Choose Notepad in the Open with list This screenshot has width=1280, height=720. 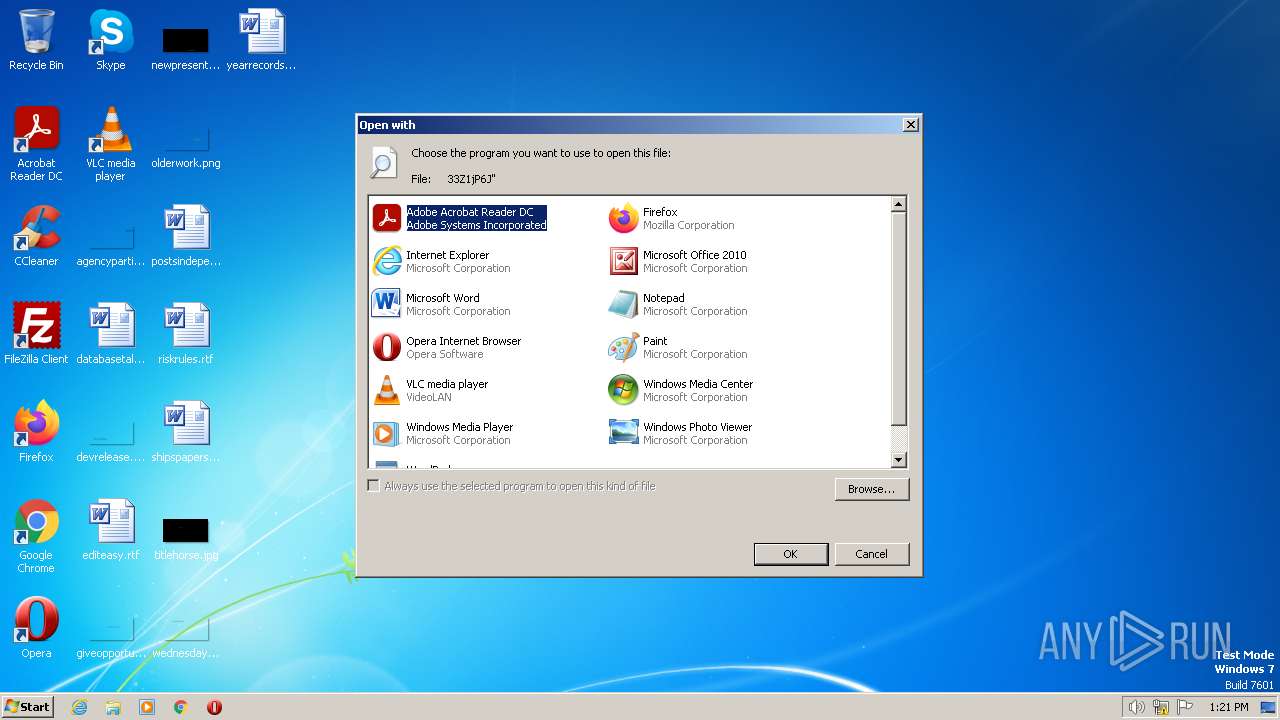[x=678, y=304]
